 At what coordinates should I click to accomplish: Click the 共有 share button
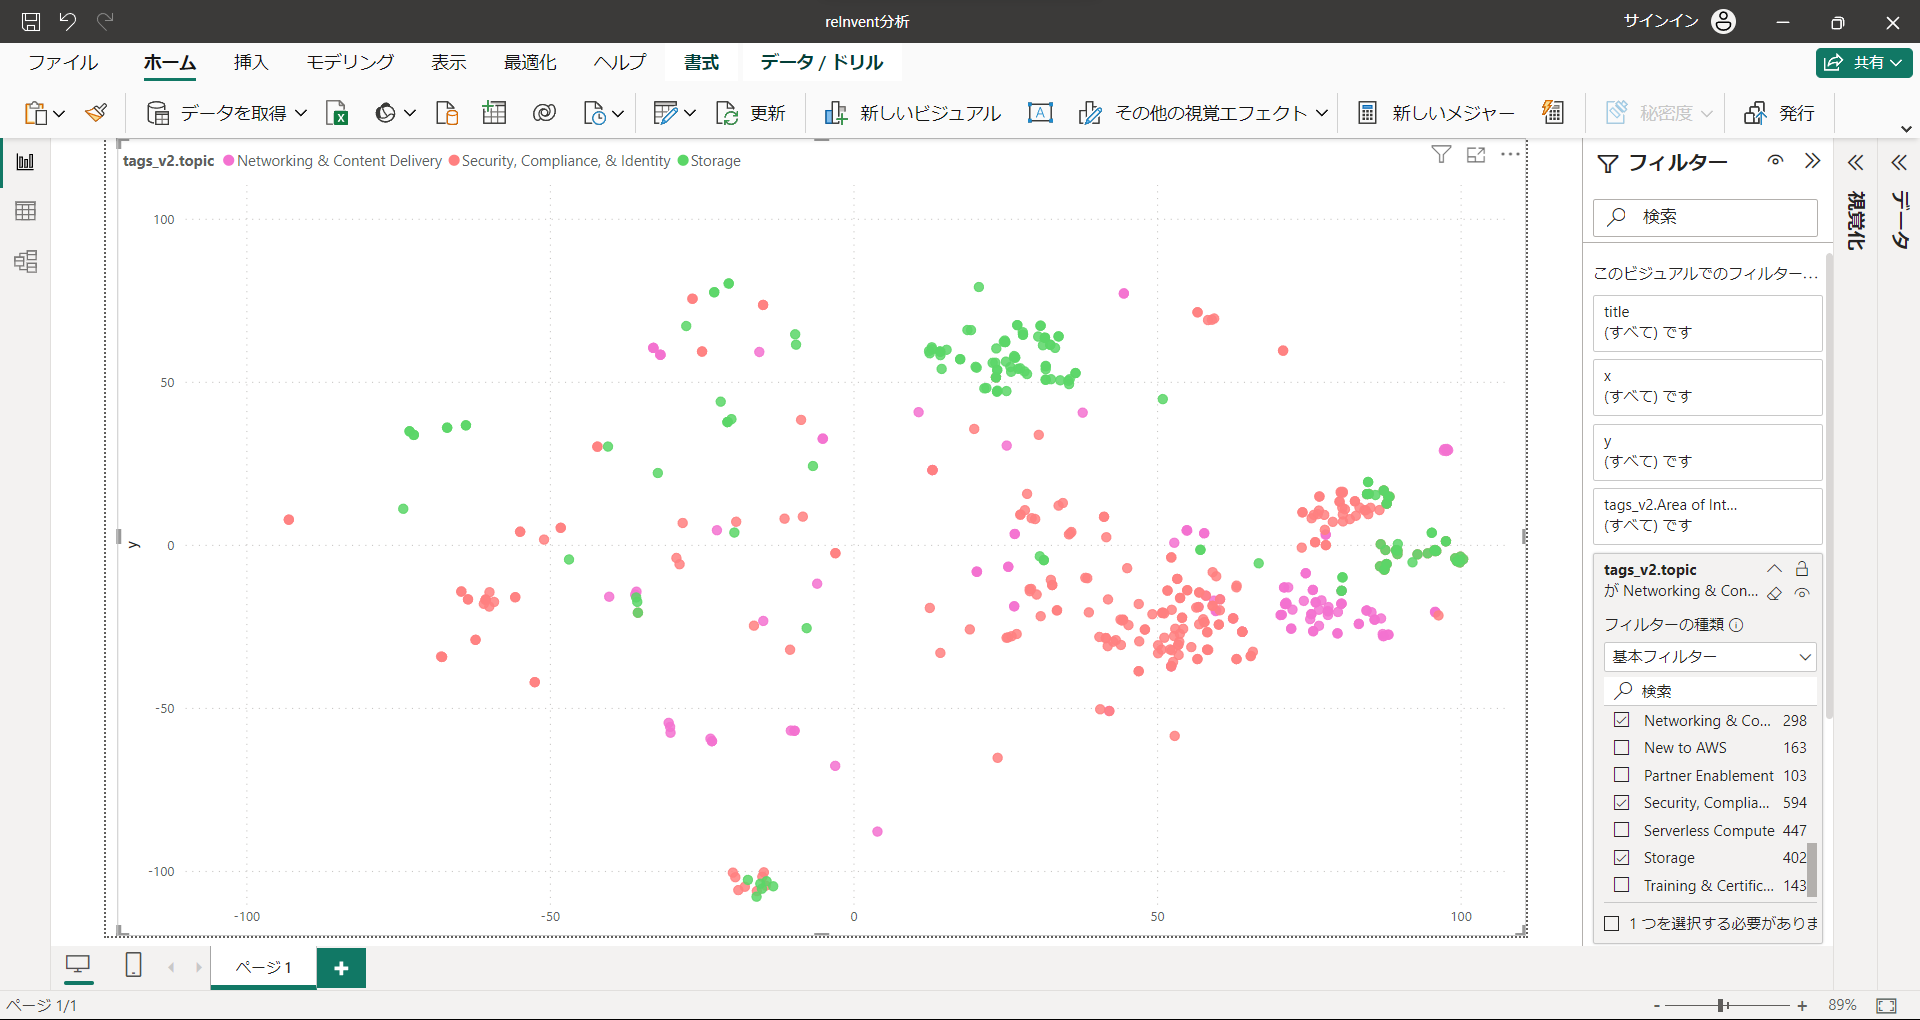tap(1864, 62)
